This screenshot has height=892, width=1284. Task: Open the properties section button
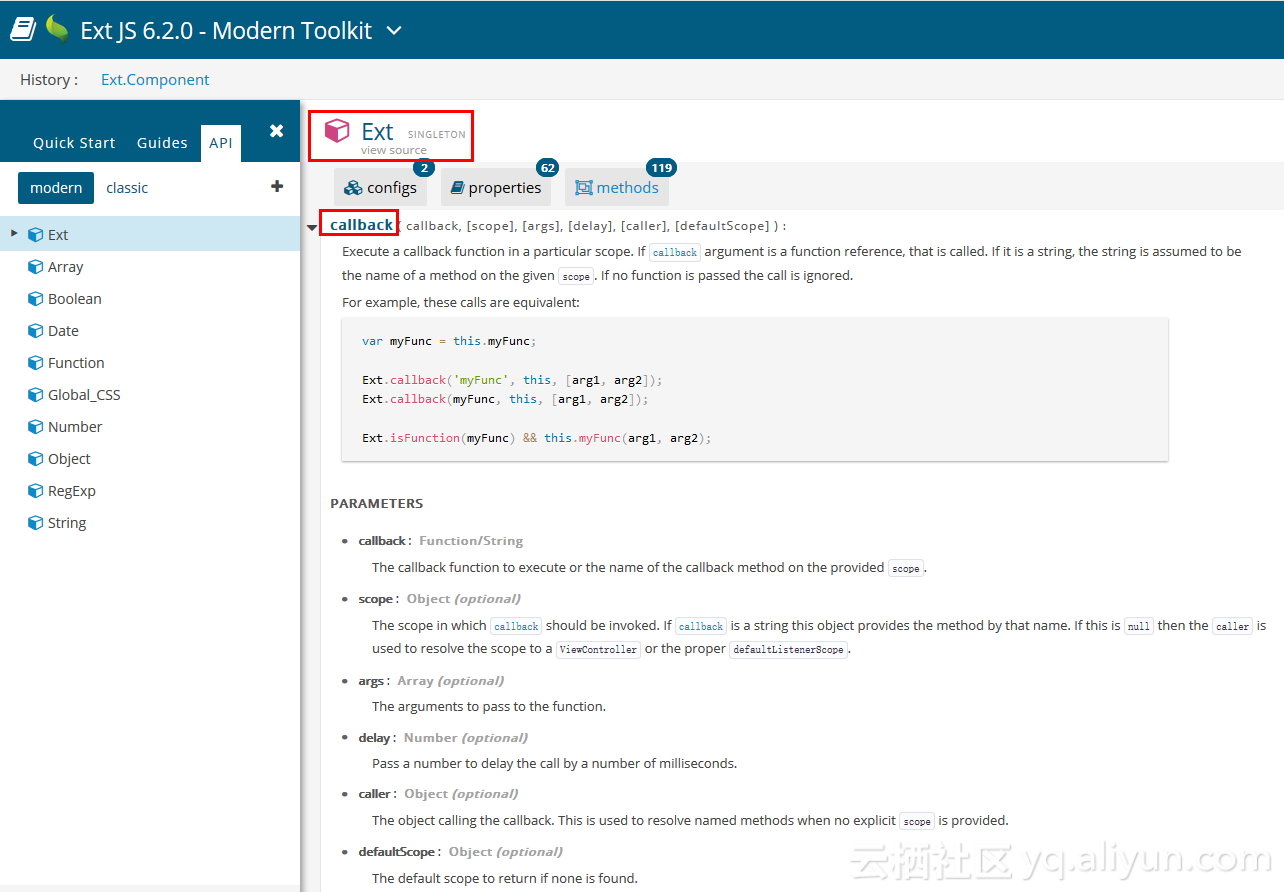click(495, 187)
